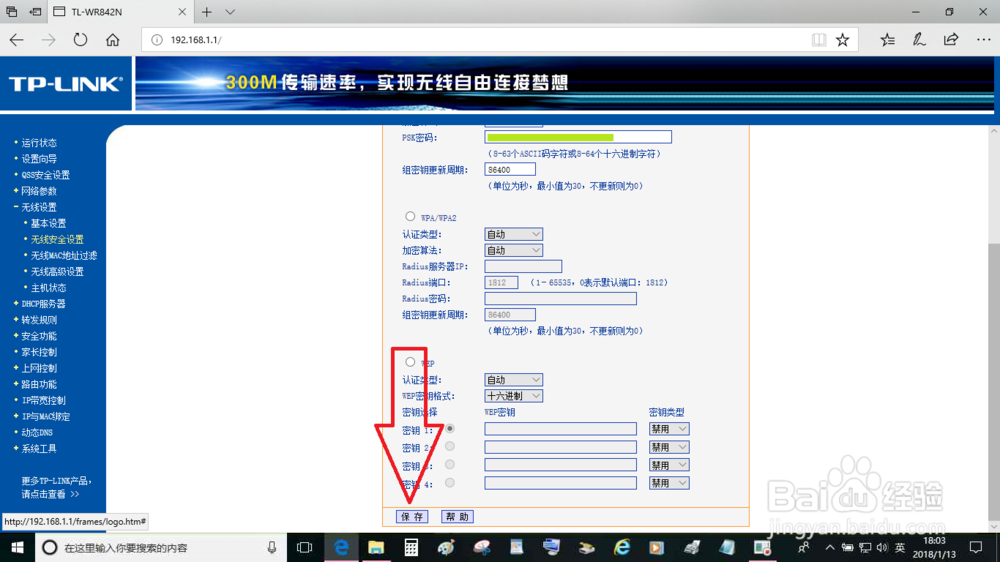This screenshot has height=562, width=1000.
Task: Click the PSK密码 password field
Action: [578, 137]
